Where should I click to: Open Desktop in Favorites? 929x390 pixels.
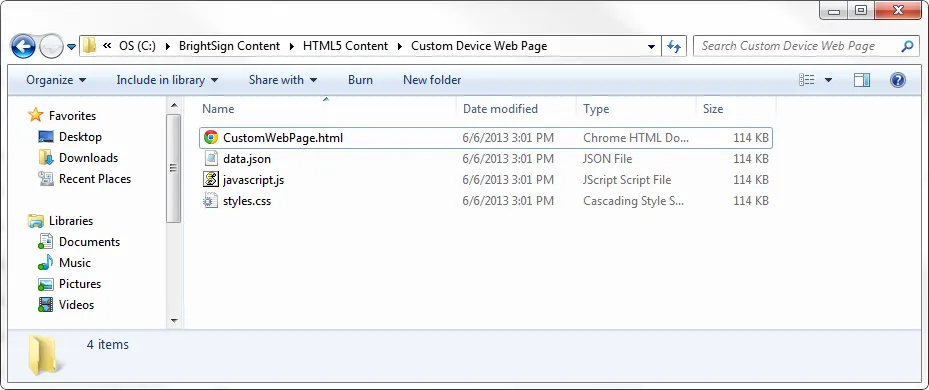[80, 137]
